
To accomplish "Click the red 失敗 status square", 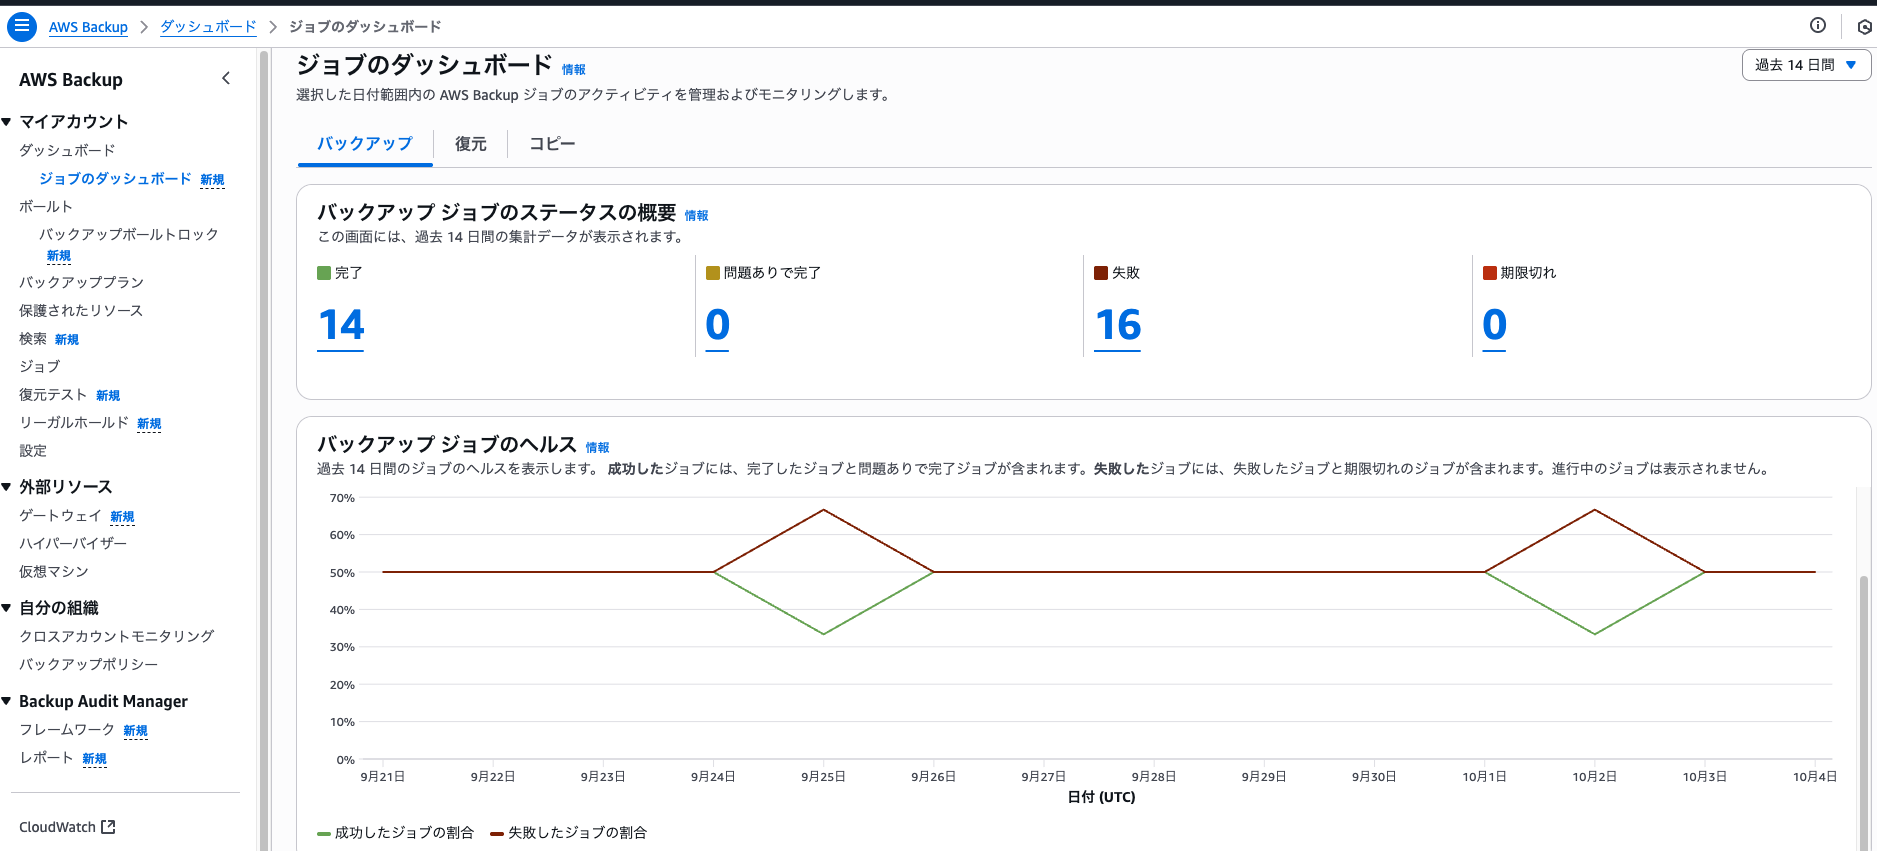I will coord(1101,273).
